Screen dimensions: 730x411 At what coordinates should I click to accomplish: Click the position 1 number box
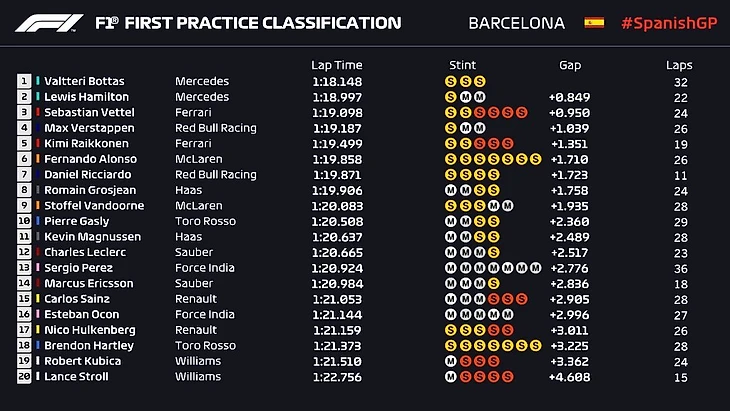tap(25, 81)
